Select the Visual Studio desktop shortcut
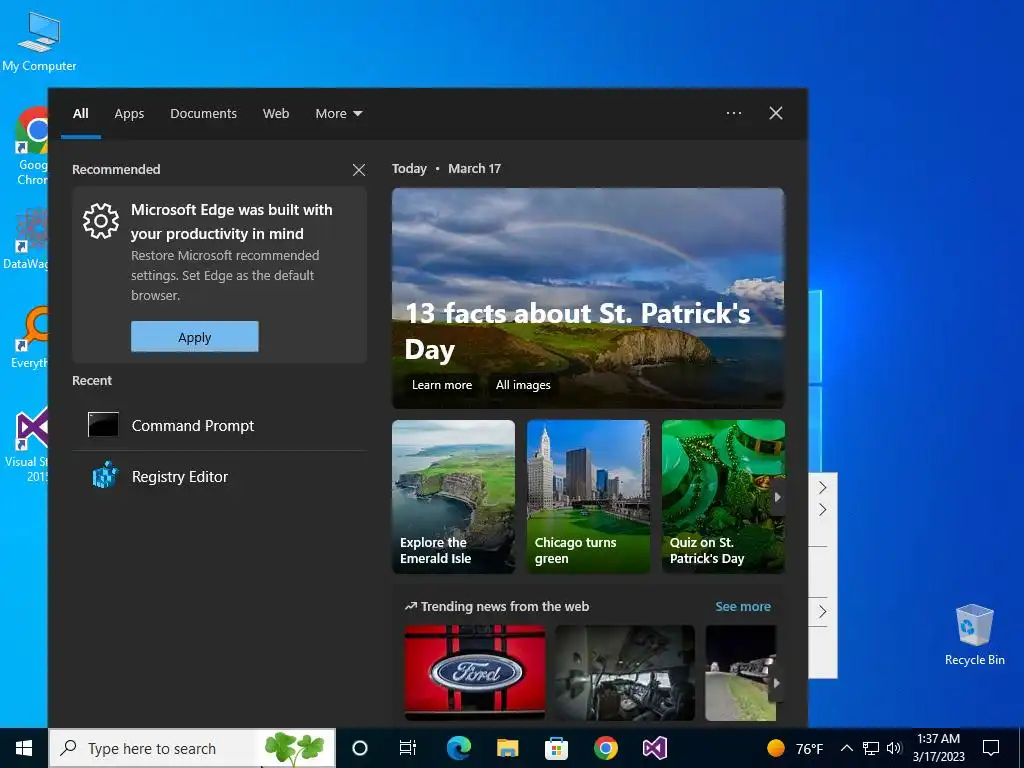This screenshot has height=768, width=1024. [29, 445]
